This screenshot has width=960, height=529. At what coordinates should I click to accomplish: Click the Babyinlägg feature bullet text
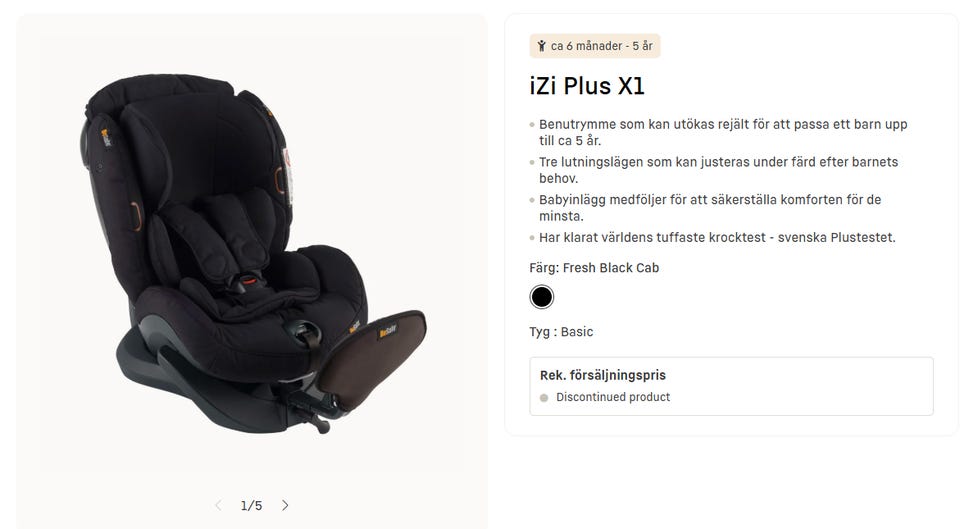(710, 208)
